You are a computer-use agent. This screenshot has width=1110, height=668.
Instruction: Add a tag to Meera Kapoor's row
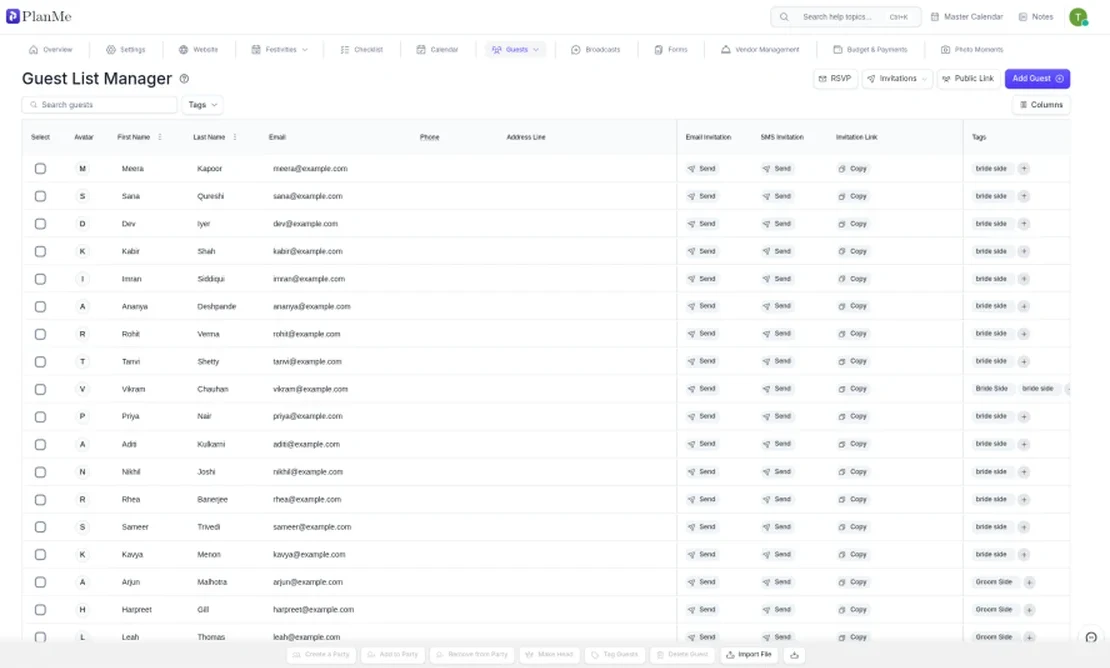click(1024, 168)
